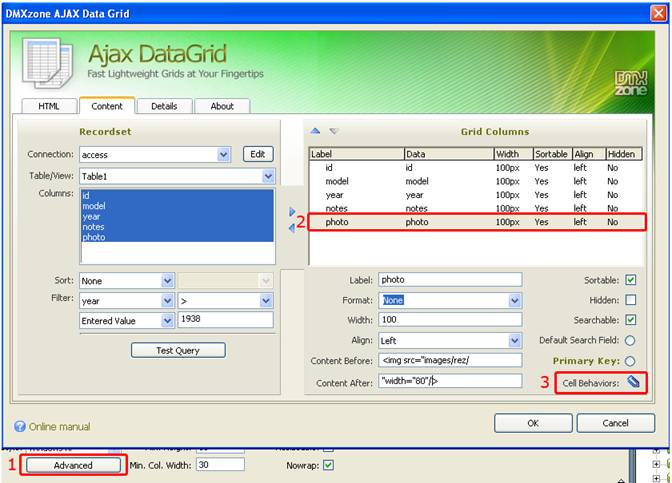Click the Hidden column header
Image resolution: width=672 pixels, height=483 pixels.
point(624,154)
